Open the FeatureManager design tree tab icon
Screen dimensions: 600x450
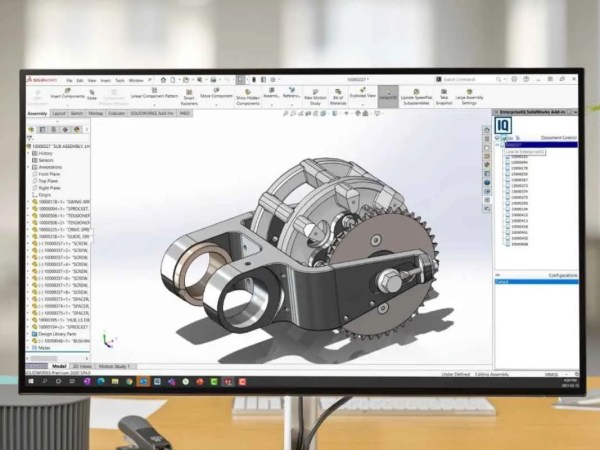point(31,130)
